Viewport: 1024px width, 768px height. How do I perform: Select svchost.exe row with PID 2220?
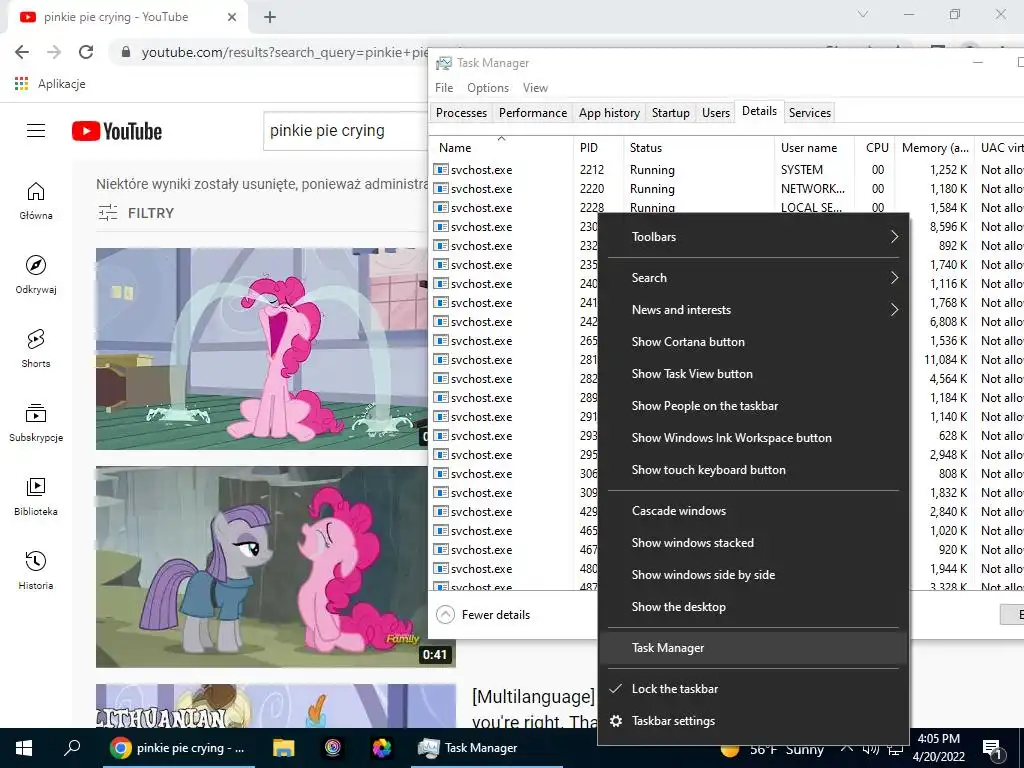(x=726, y=189)
